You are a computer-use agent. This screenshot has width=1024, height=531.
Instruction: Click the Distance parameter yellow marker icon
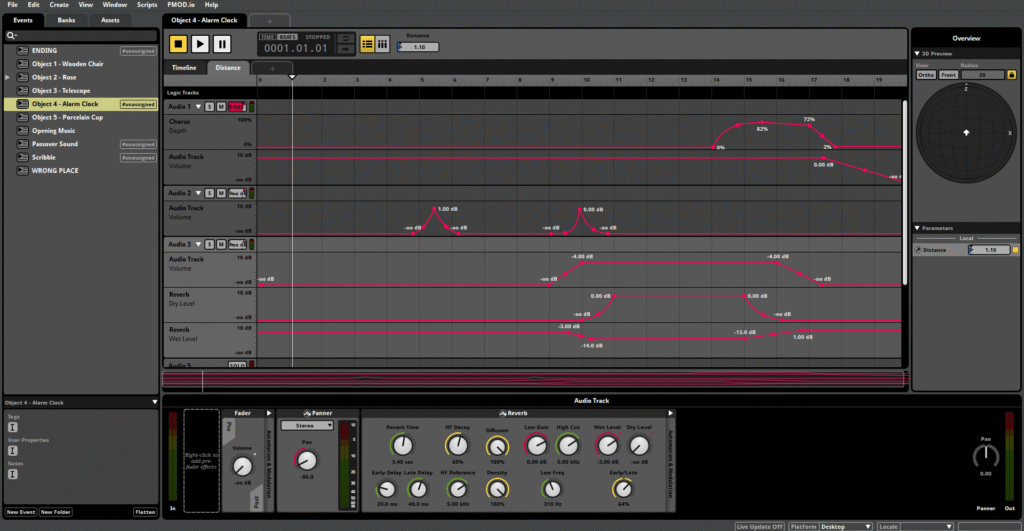point(1016,250)
